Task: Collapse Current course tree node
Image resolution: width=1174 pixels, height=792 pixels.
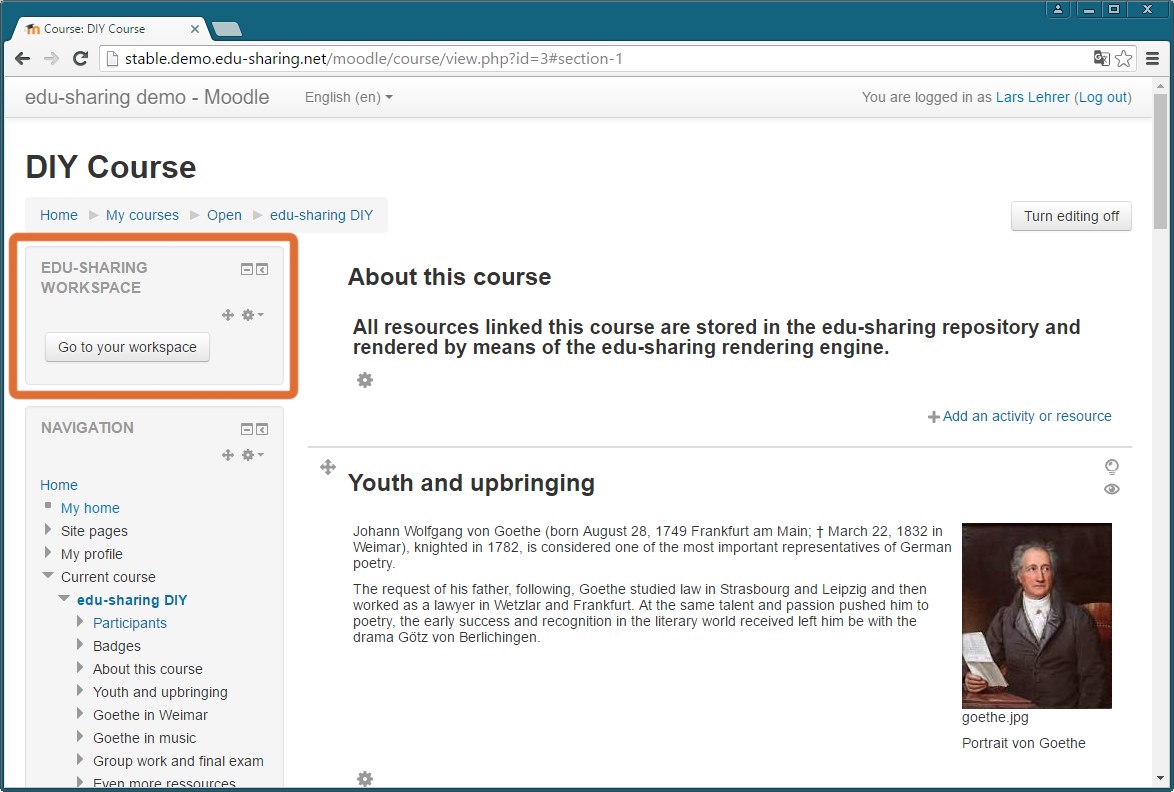Action: tap(48, 576)
